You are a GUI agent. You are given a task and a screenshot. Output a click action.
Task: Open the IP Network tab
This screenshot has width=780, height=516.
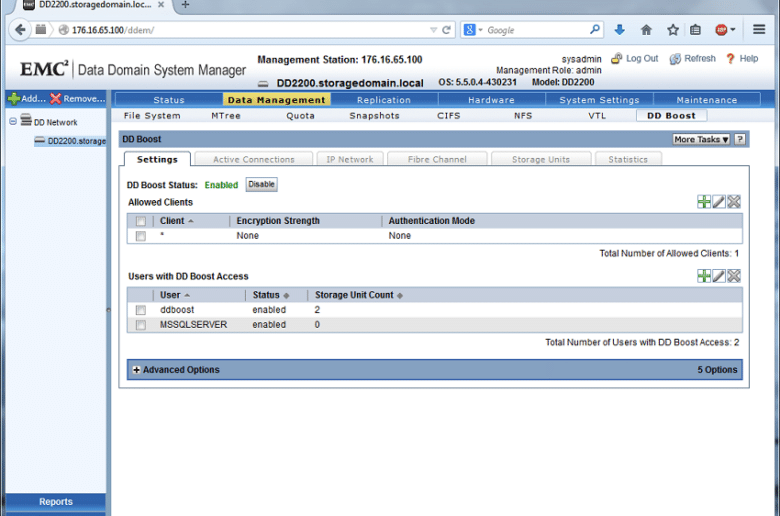pos(350,159)
